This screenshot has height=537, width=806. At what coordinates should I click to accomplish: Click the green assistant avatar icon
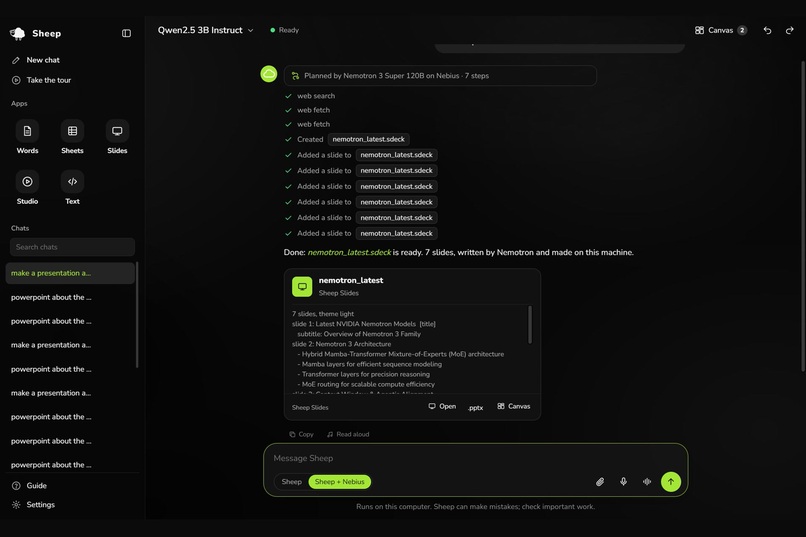[269, 74]
